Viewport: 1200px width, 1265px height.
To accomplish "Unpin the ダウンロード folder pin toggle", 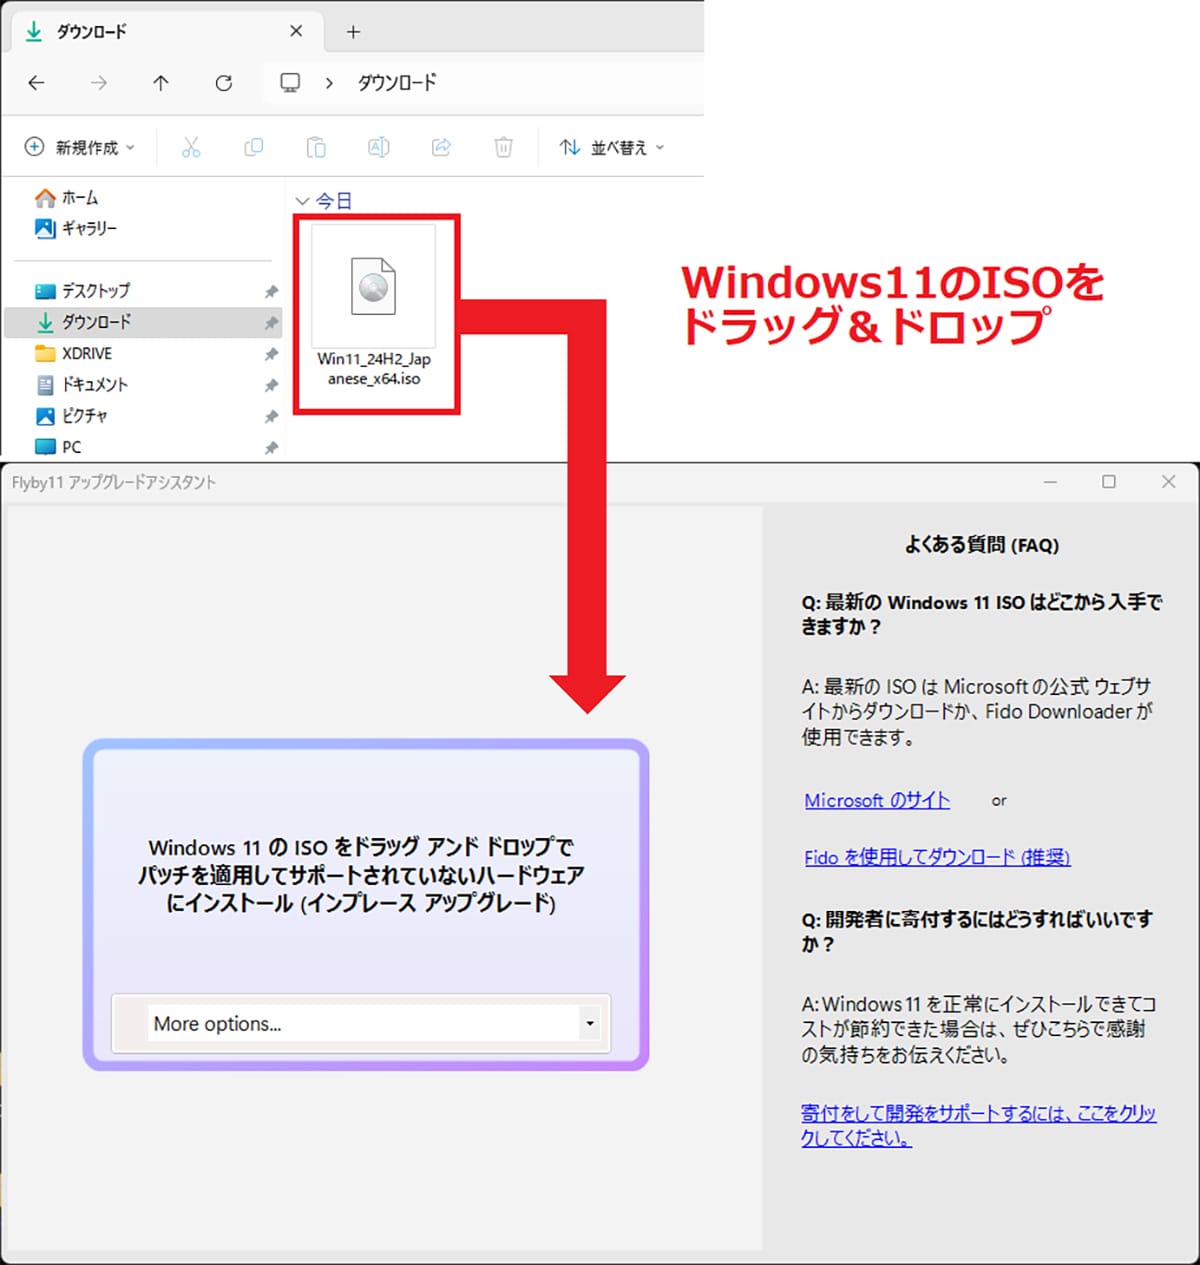I will point(270,322).
